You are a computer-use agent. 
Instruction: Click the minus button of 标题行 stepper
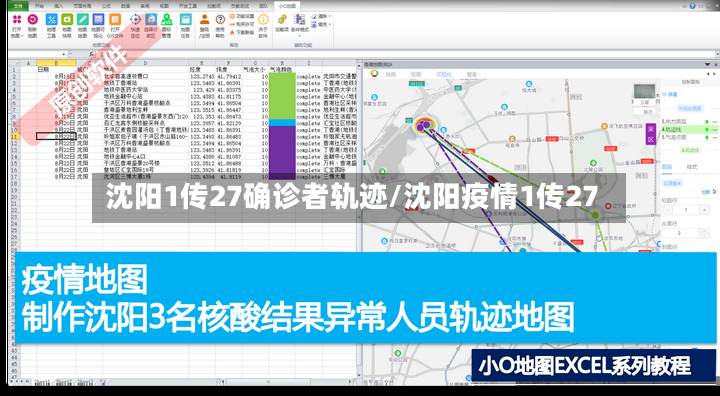[667, 209]
